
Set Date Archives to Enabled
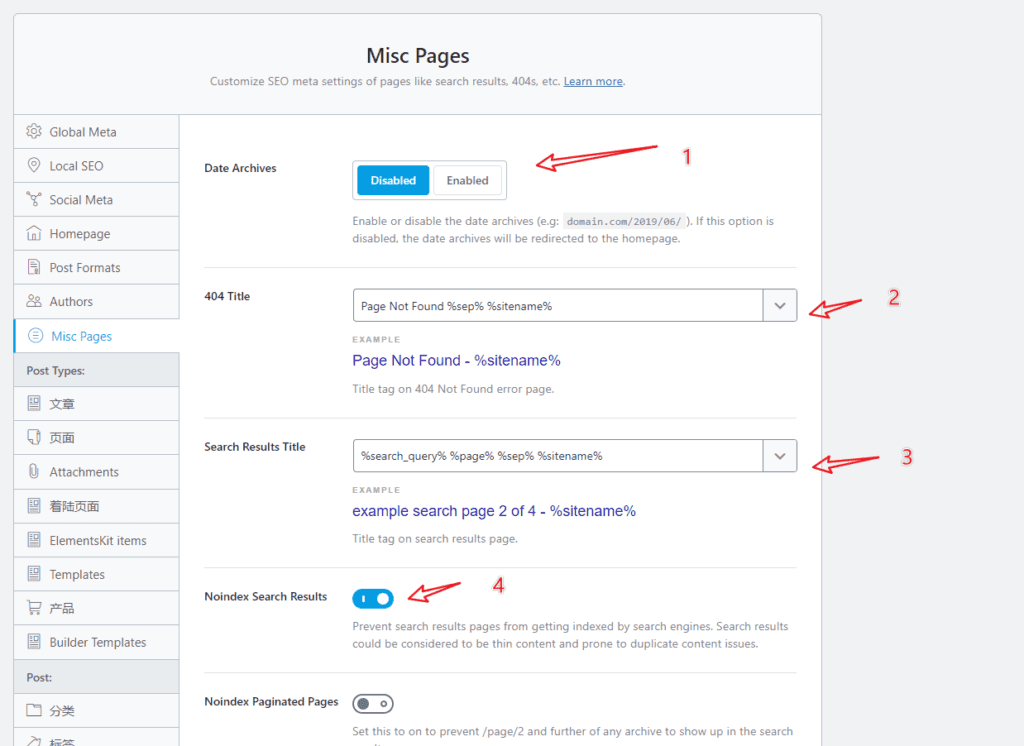[468, 180]
